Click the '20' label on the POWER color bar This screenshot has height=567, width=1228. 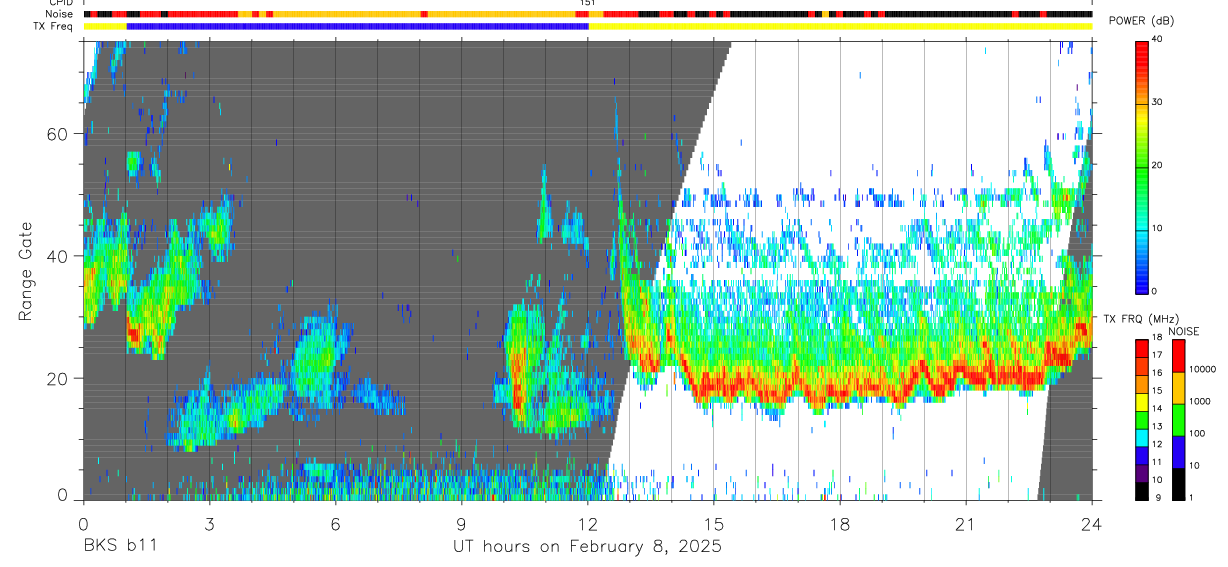click(1157, 166)
